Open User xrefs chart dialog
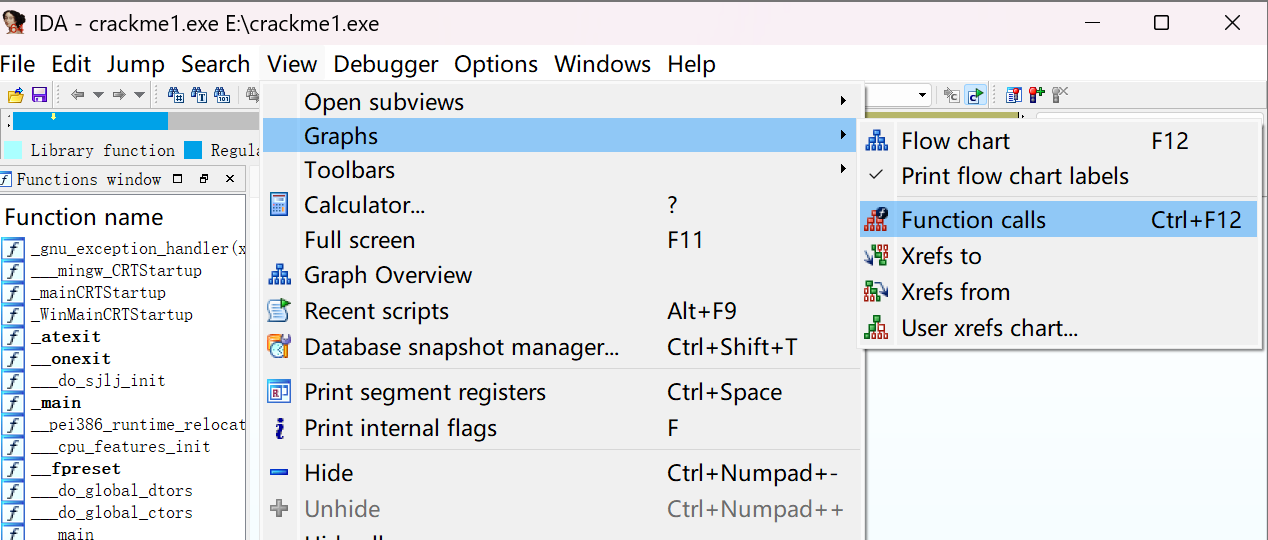This screenshot has height=540, width=1268. 1059,328
